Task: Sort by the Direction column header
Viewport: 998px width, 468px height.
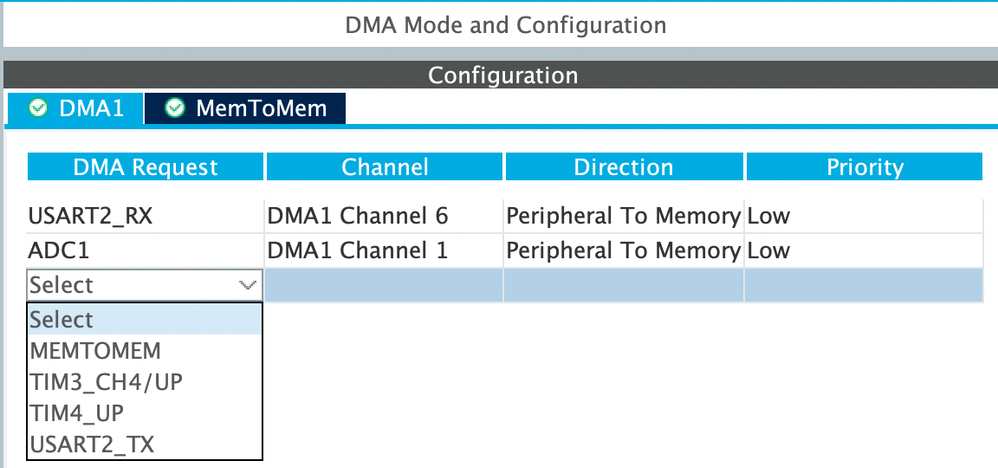Action: click(624, 167)
